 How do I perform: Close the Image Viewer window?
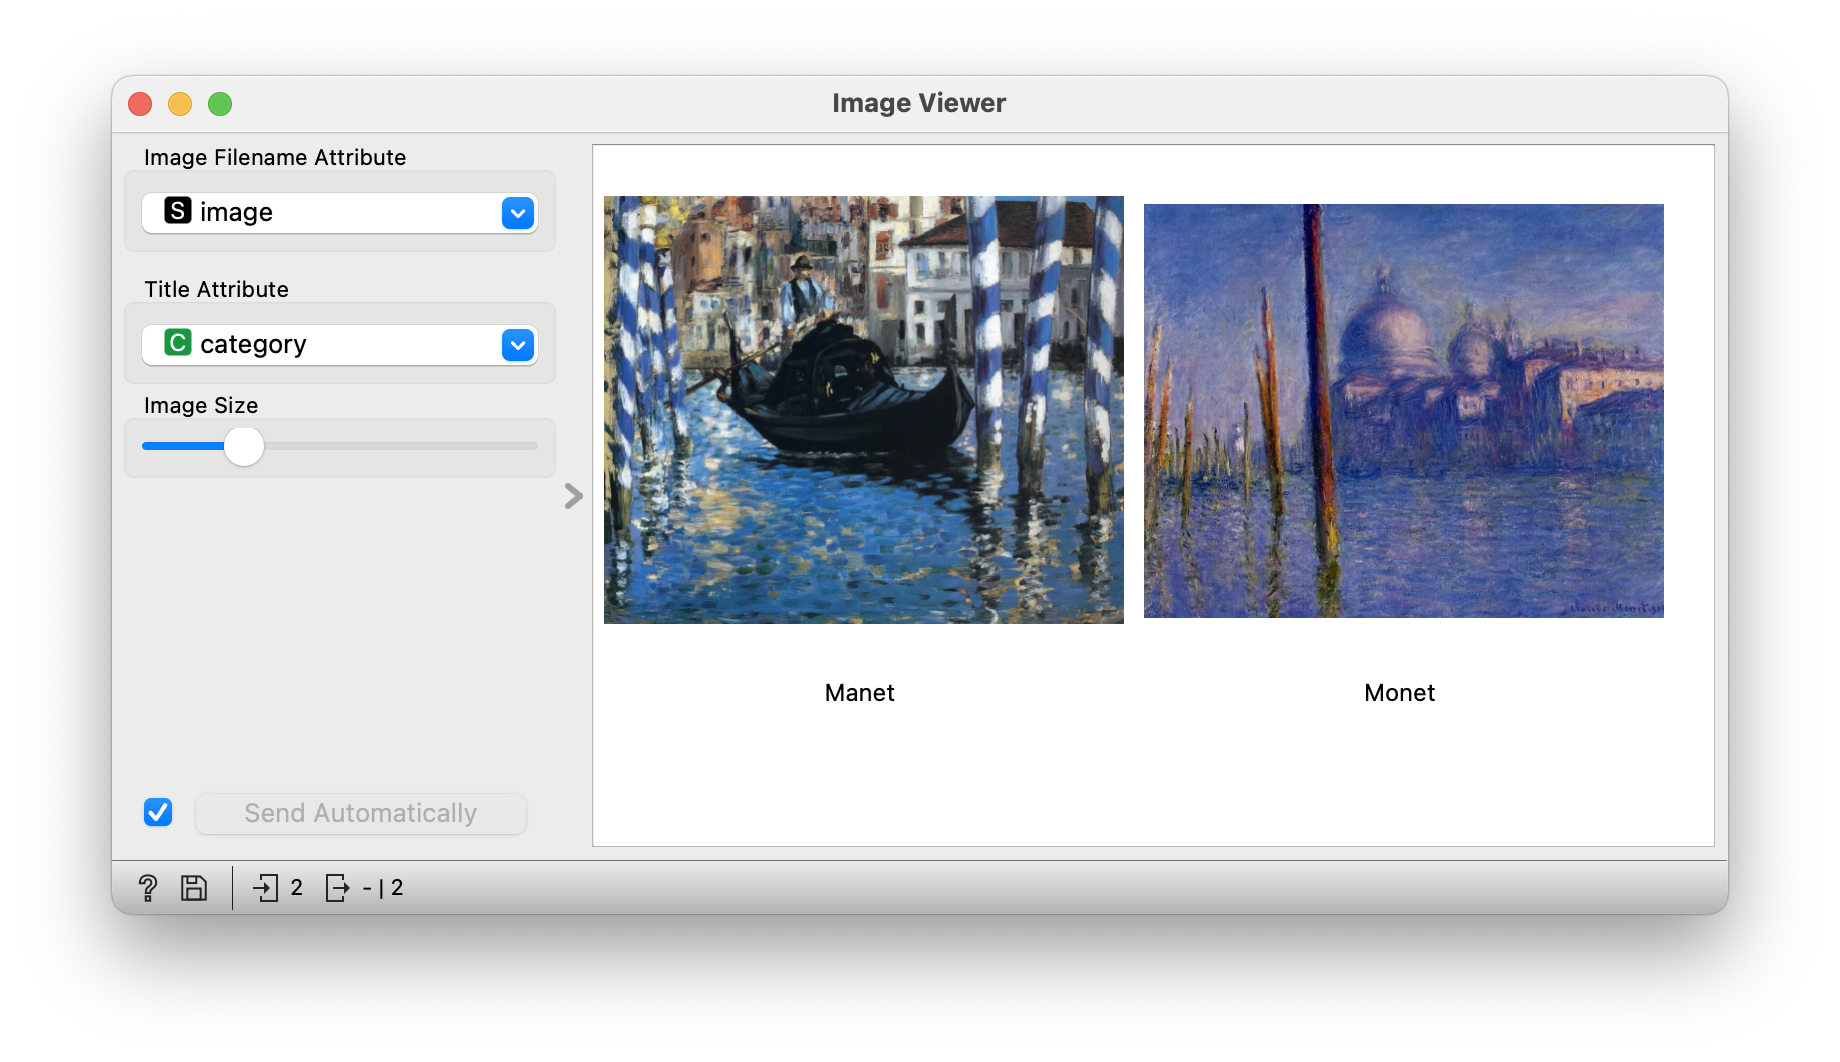click(x=140, y=104)
